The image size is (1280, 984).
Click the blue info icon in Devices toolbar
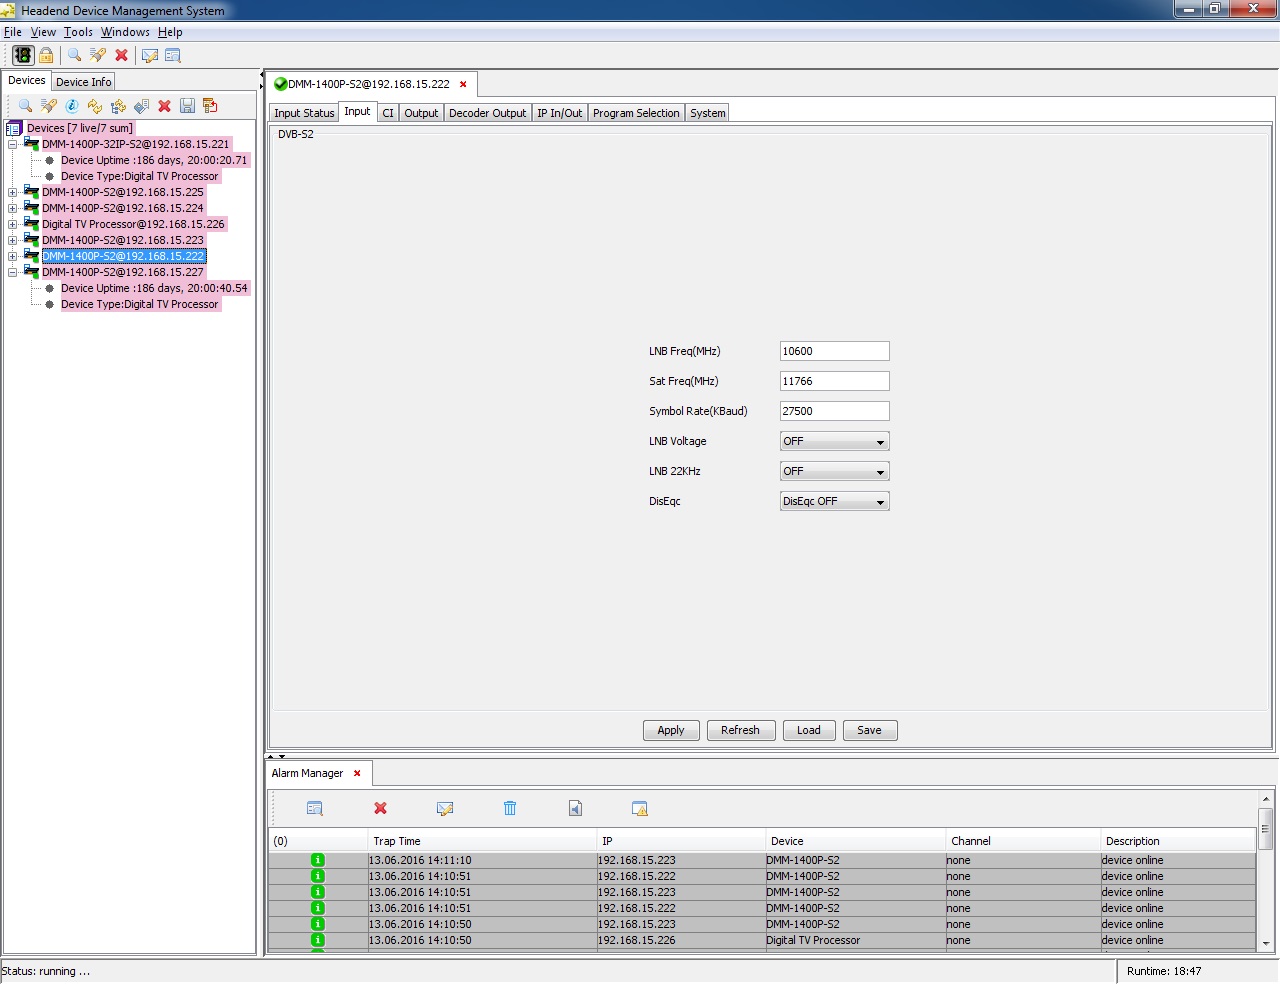point(72,106)
